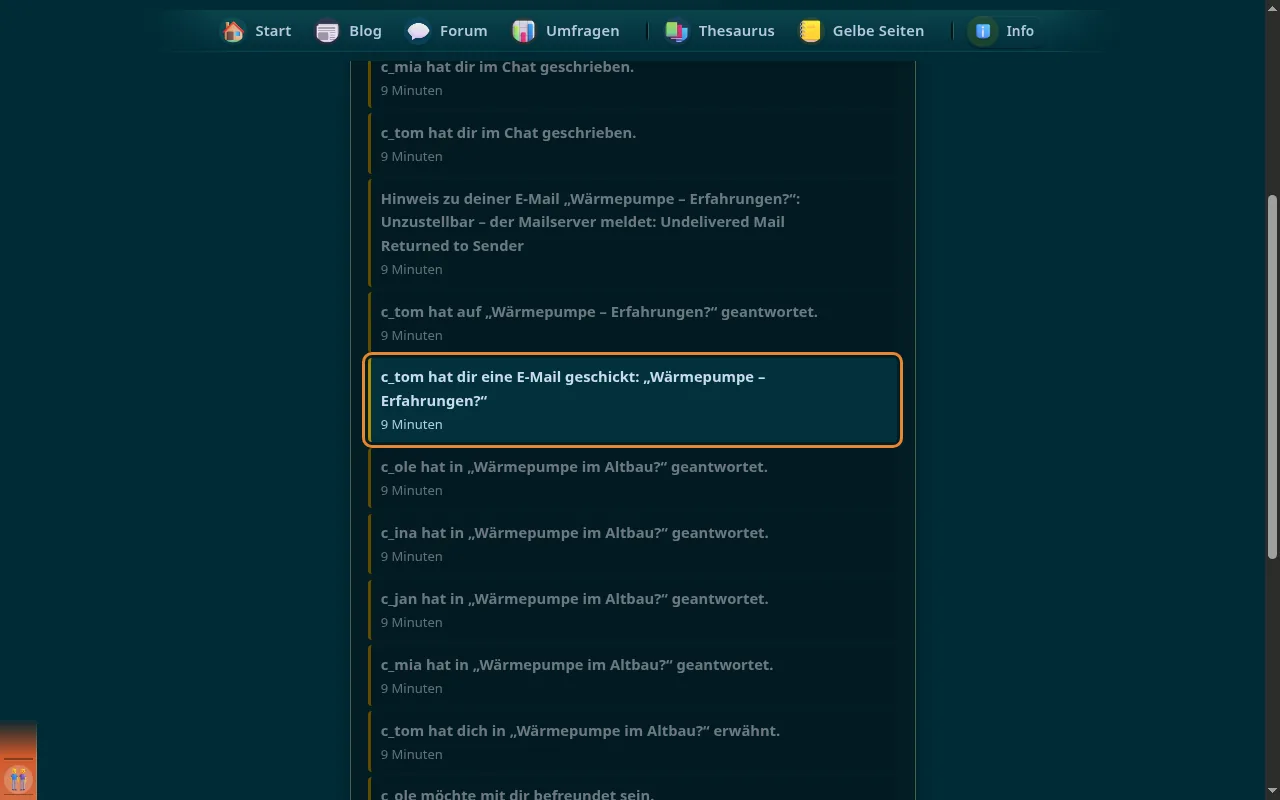Open highlighted c_tom E-Mail notification
The width and height of the screenshot is (1280, 800).
tap(634, 400)
